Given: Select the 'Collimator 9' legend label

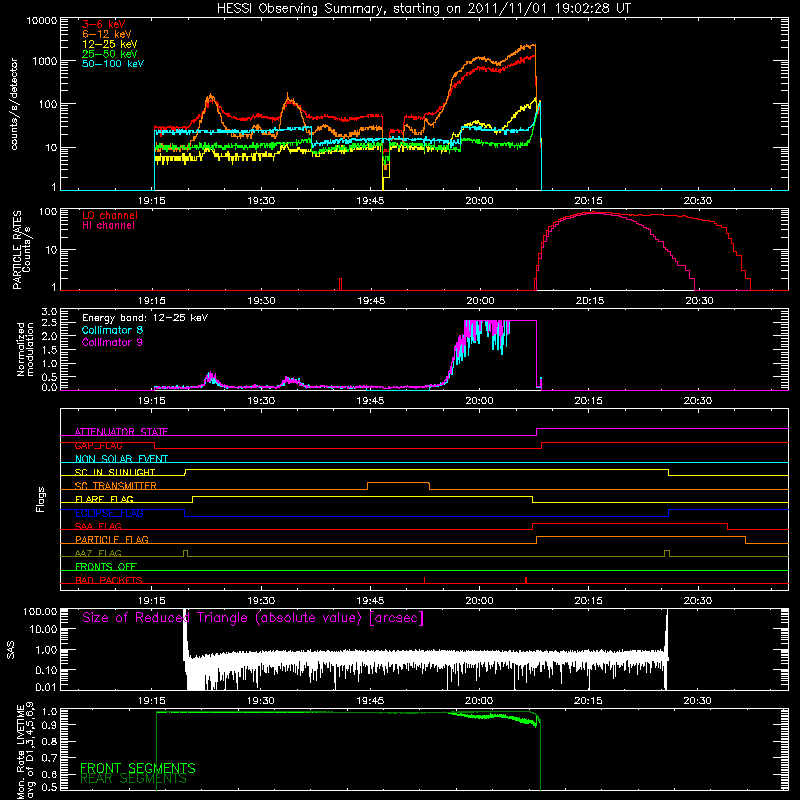Looking at the screenshot, I should (112, 342).
